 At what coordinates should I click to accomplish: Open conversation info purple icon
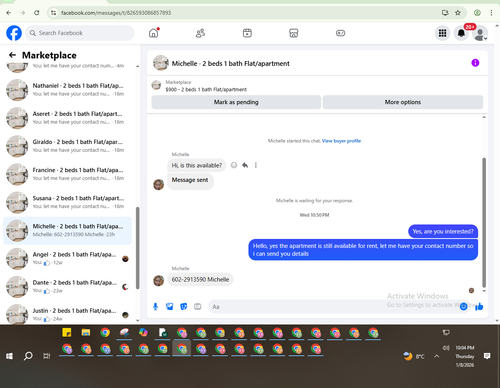point(475,63)
